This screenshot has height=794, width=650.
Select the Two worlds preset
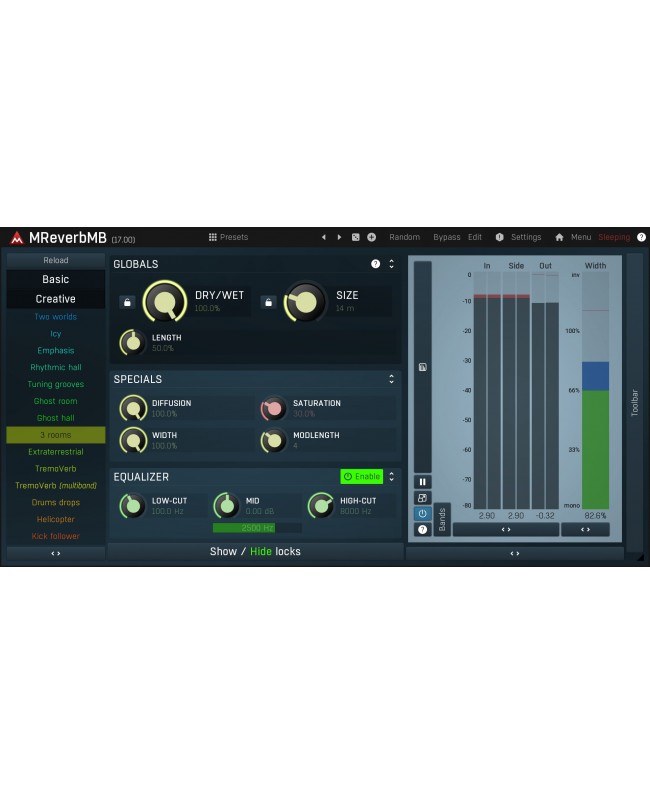(56, 317)
